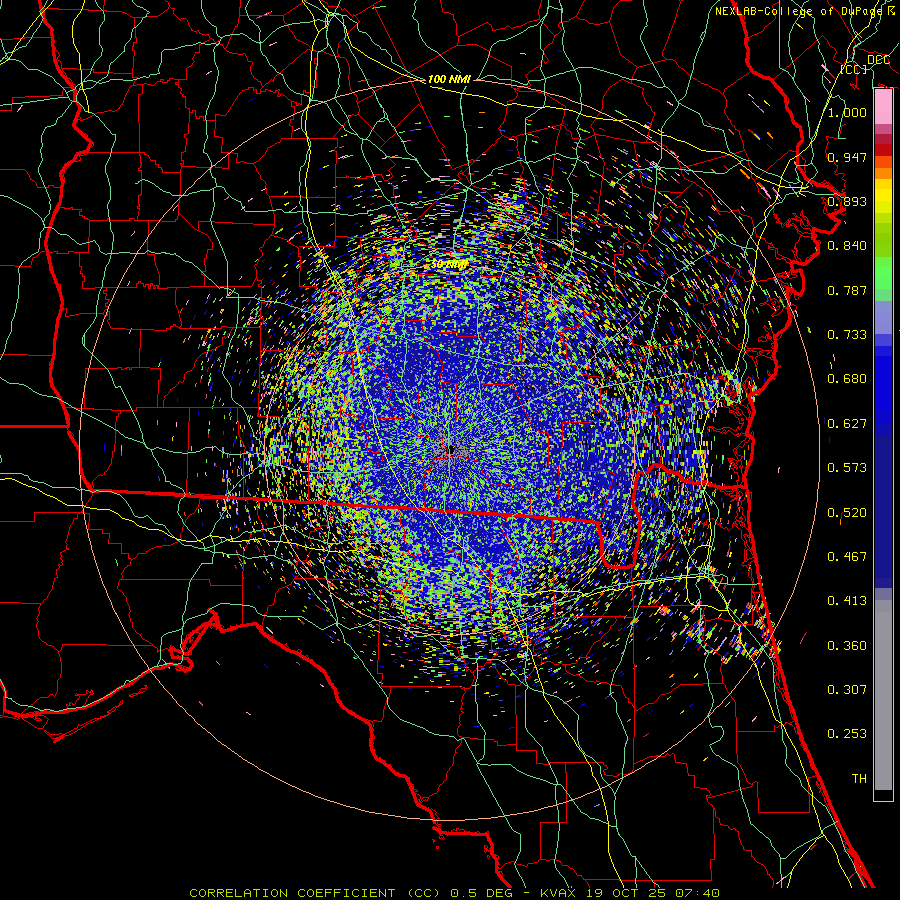Screen dimensions: 900x900
Task: Select the lavender band on the color scale
Action: click(883, 317)
